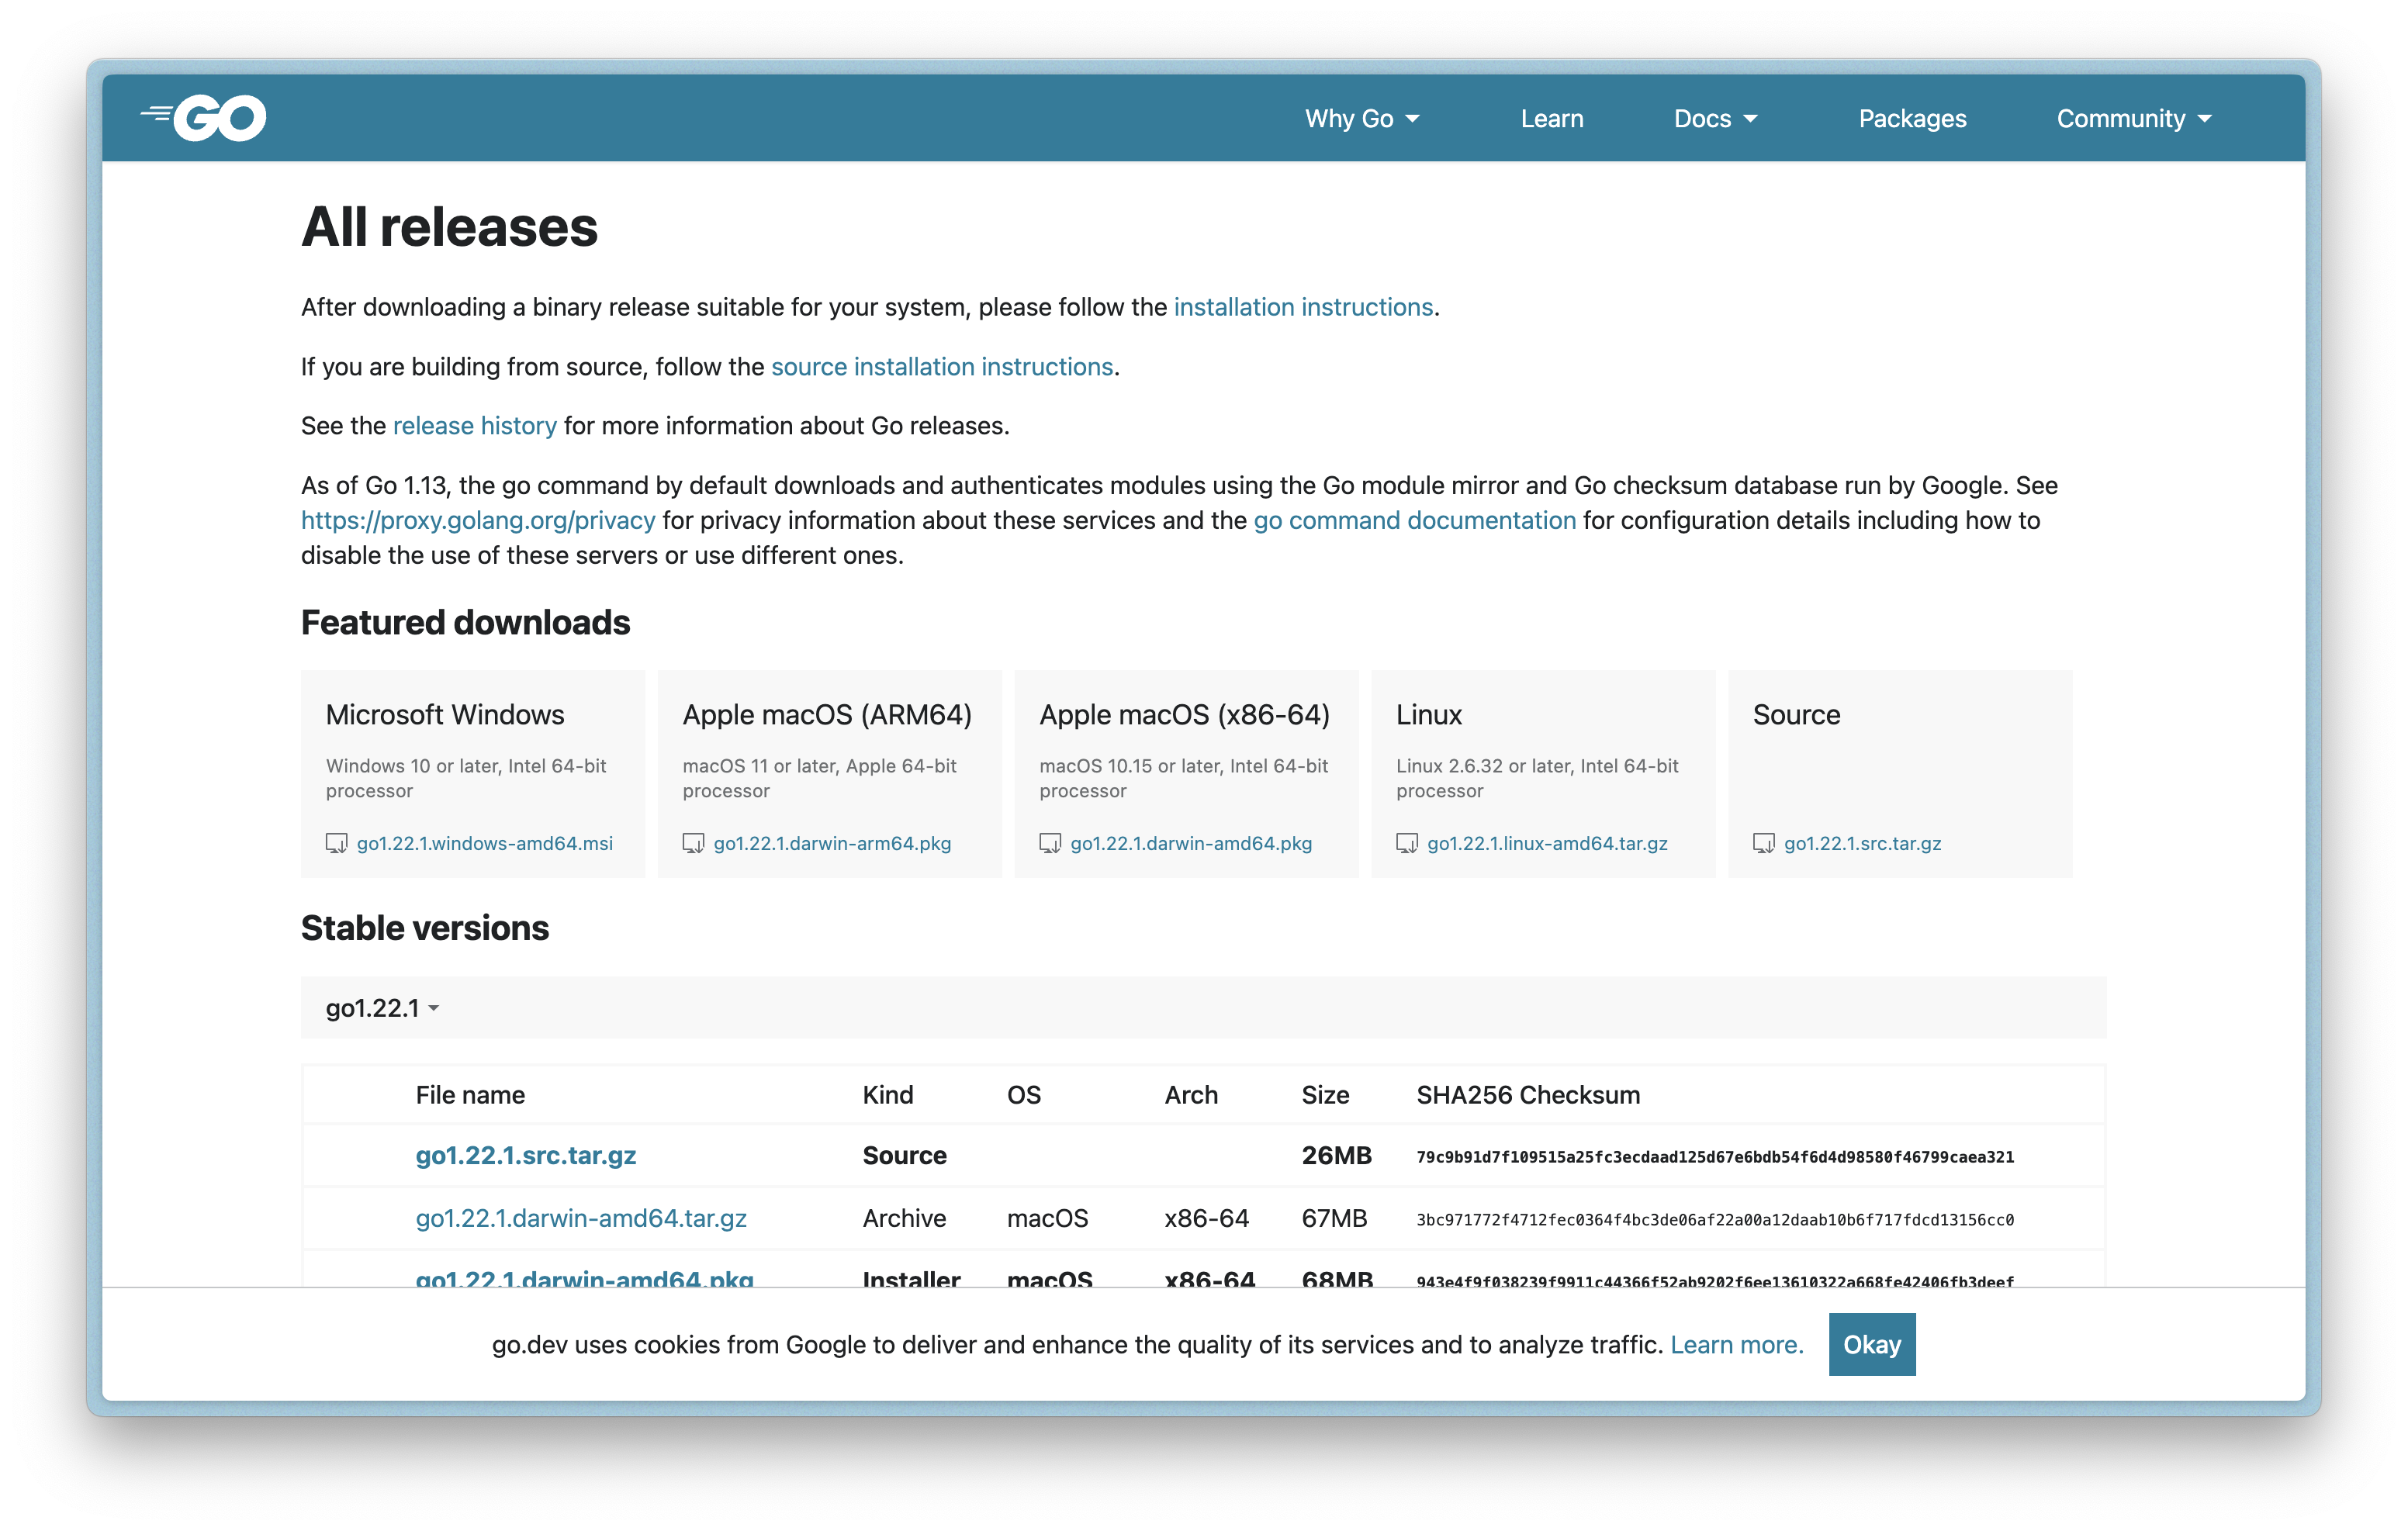The width and height of the screenshot is (2408, 1531).
Task: Click go1.22.1.src.tar.gz in the stable versions table
Action: point(525,1155)
